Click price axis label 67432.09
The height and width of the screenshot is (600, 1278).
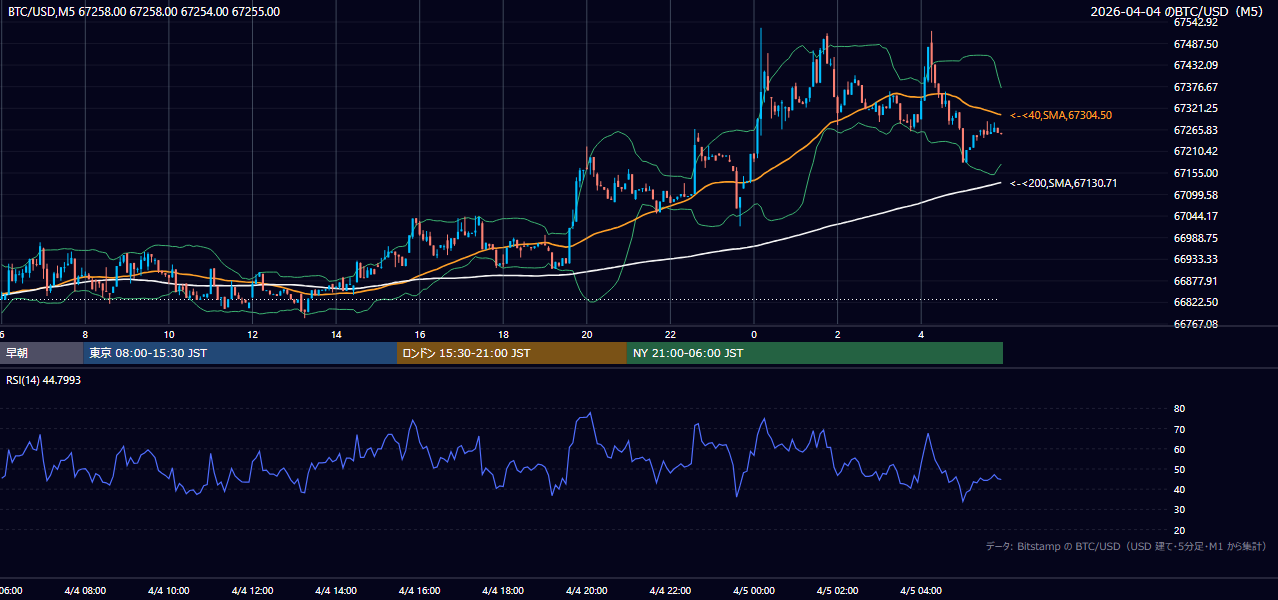pos(1195,65)
